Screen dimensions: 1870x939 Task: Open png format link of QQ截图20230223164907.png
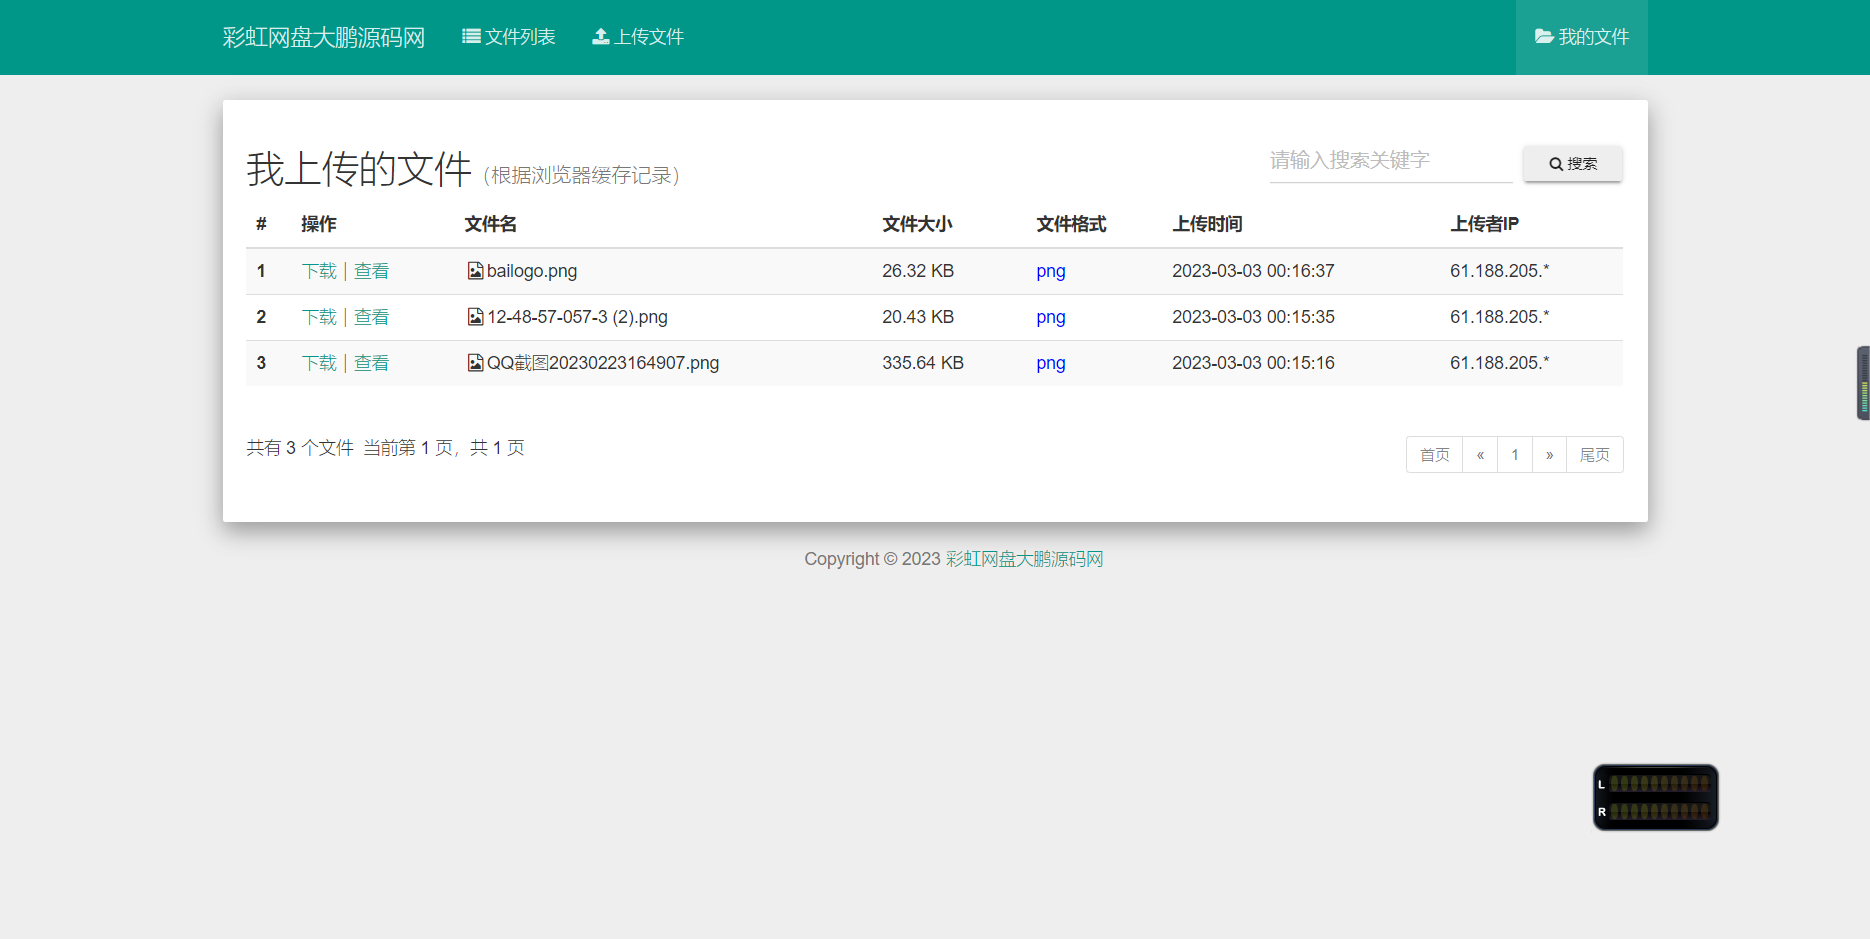click(x=1050, y=363)
